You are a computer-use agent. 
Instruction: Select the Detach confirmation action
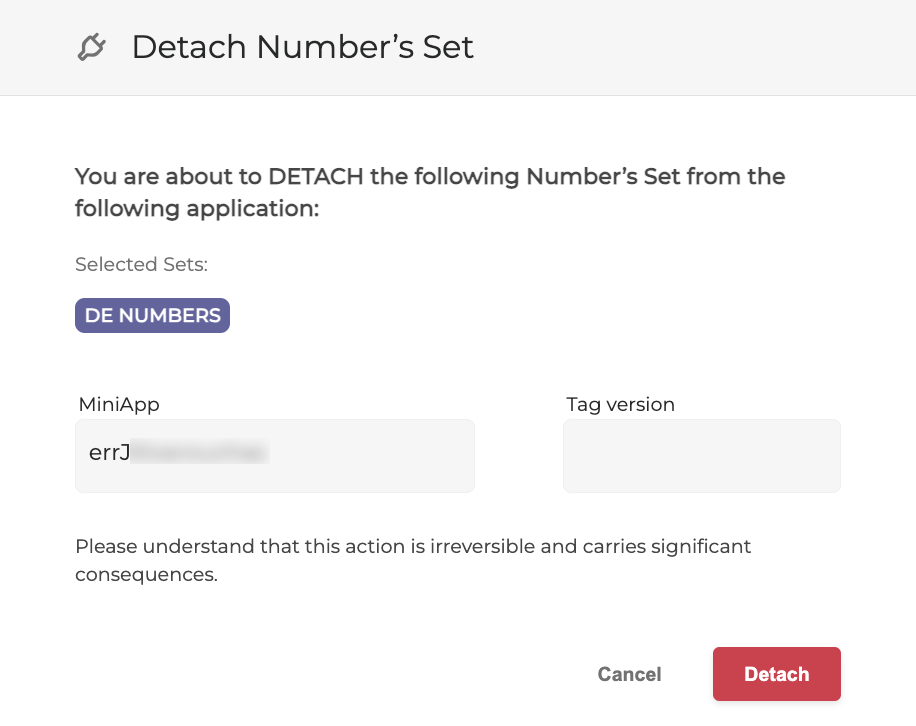coord(777,674)
